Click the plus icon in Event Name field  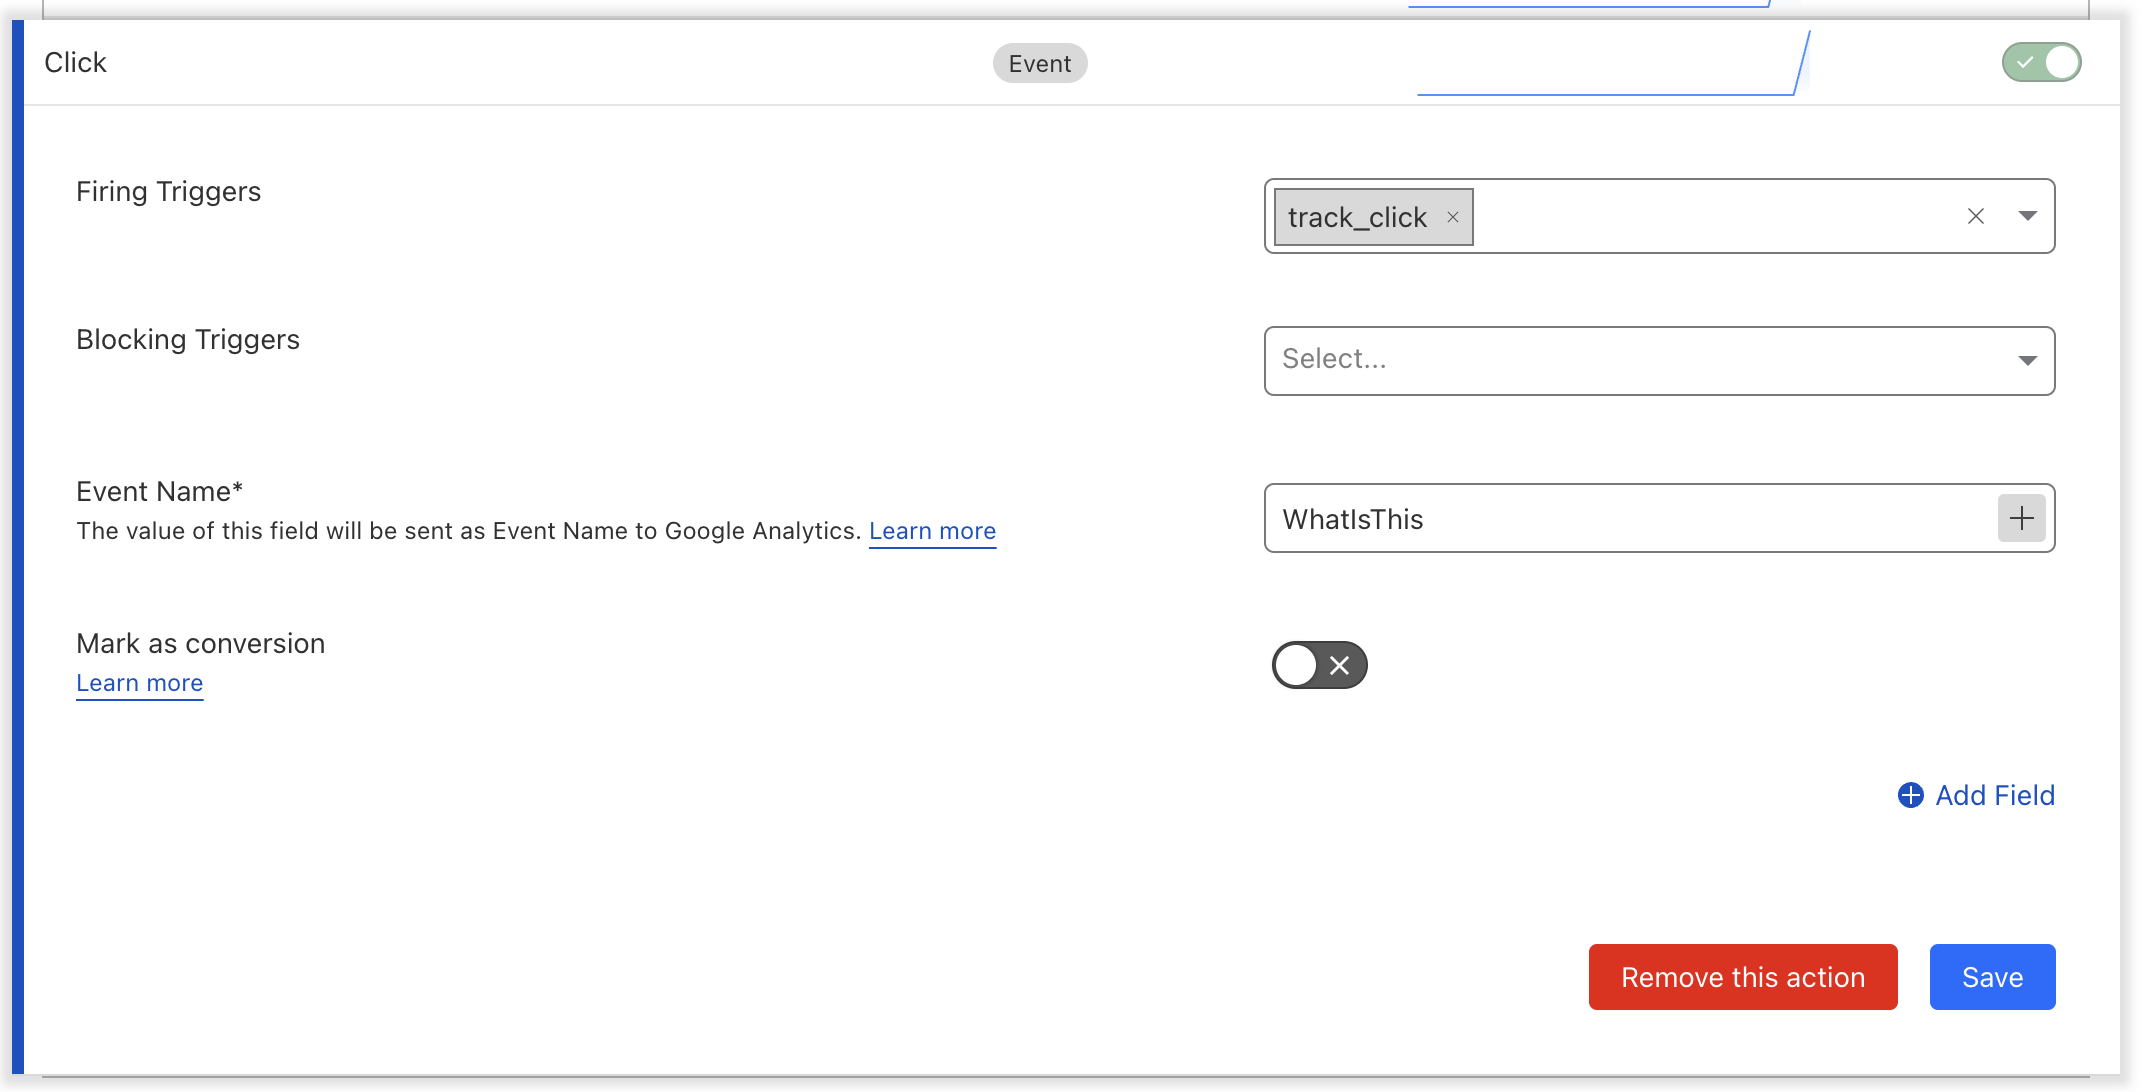(x=2021, y=518)
